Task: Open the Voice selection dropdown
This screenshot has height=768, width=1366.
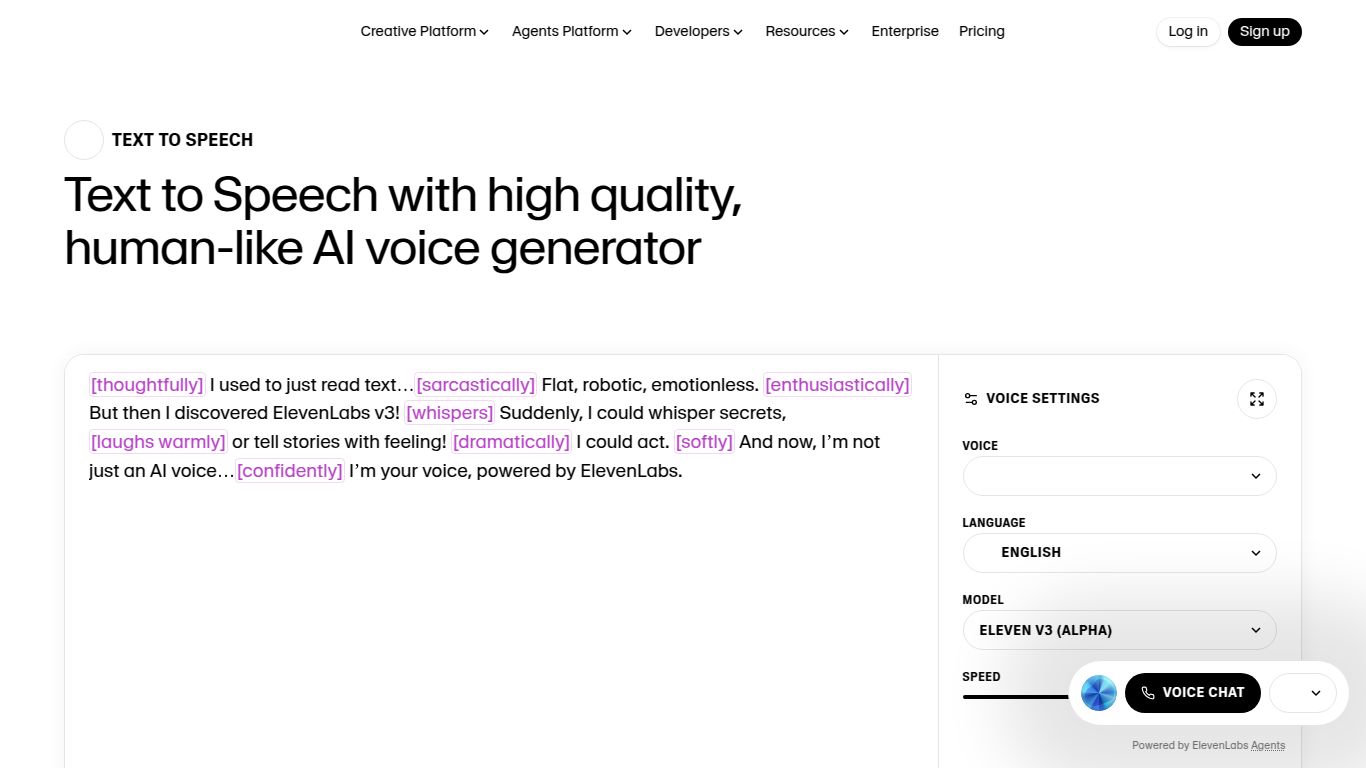Action: point(1118,476)
